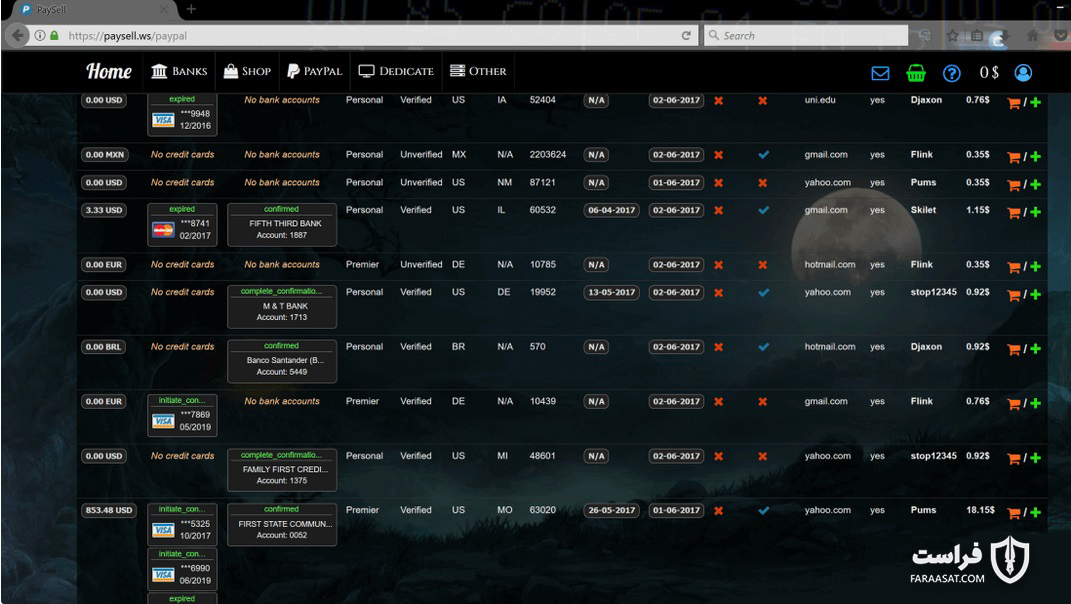Click the 3.33 USD balance badge
This screenshot has width=1071, height=604.
coord(104,210)
